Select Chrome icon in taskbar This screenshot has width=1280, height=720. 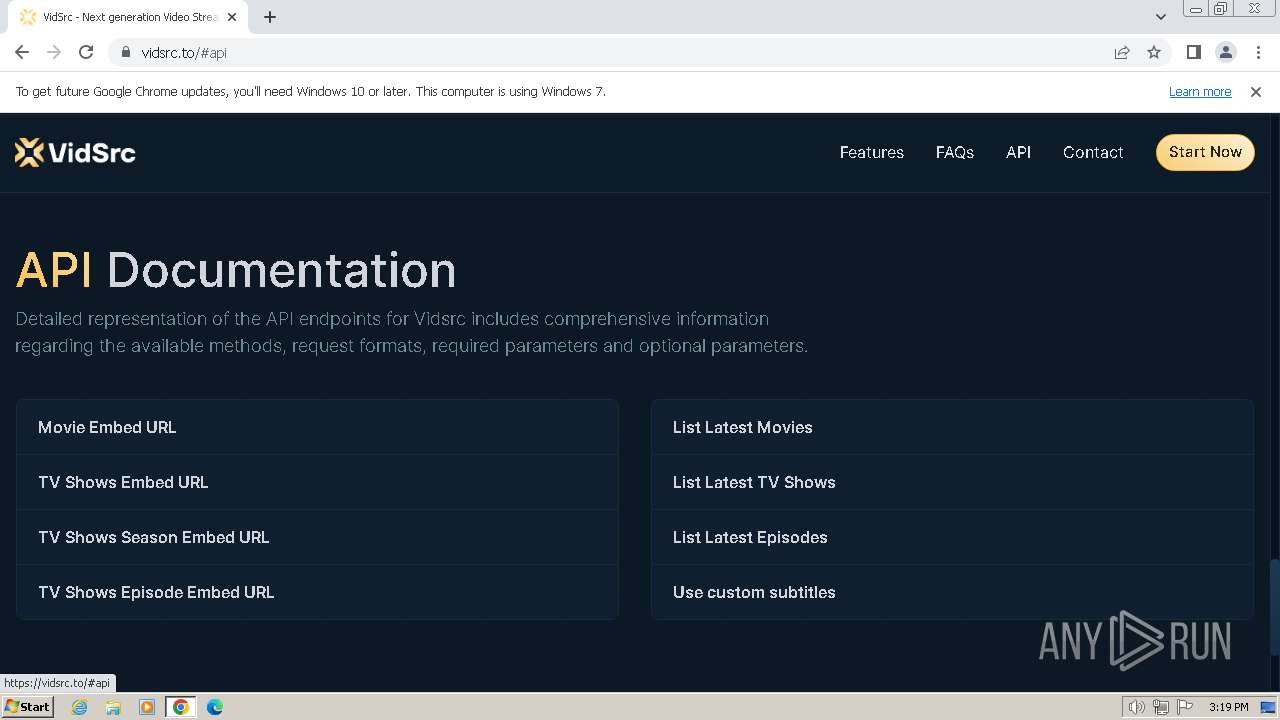coord(181,707)
